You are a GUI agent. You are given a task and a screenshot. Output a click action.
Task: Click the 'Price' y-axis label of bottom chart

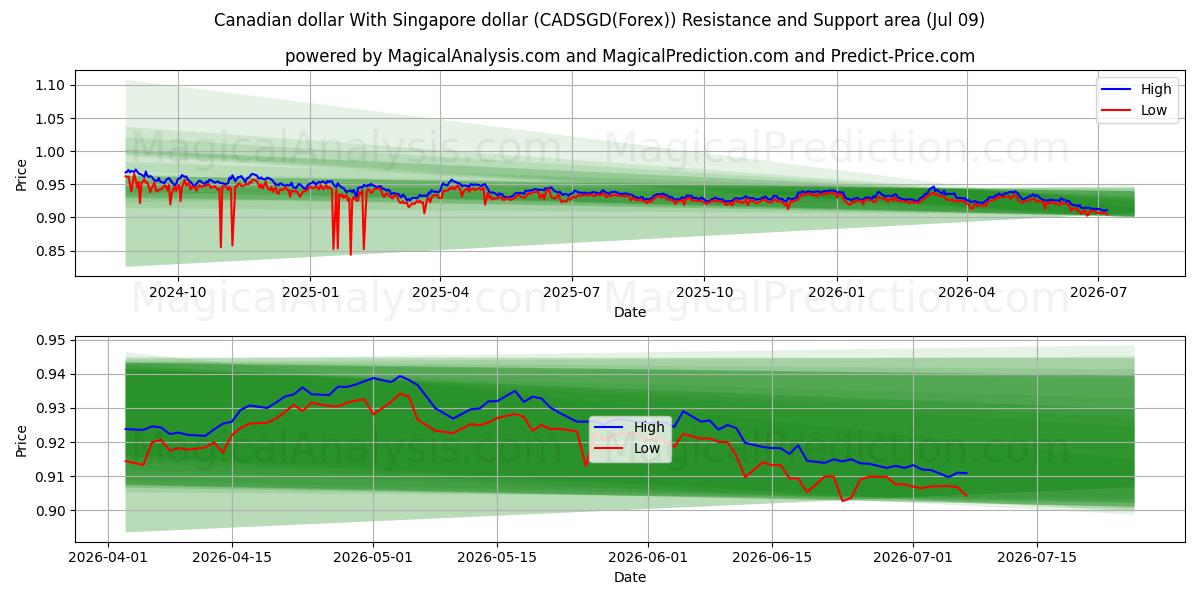22,439
